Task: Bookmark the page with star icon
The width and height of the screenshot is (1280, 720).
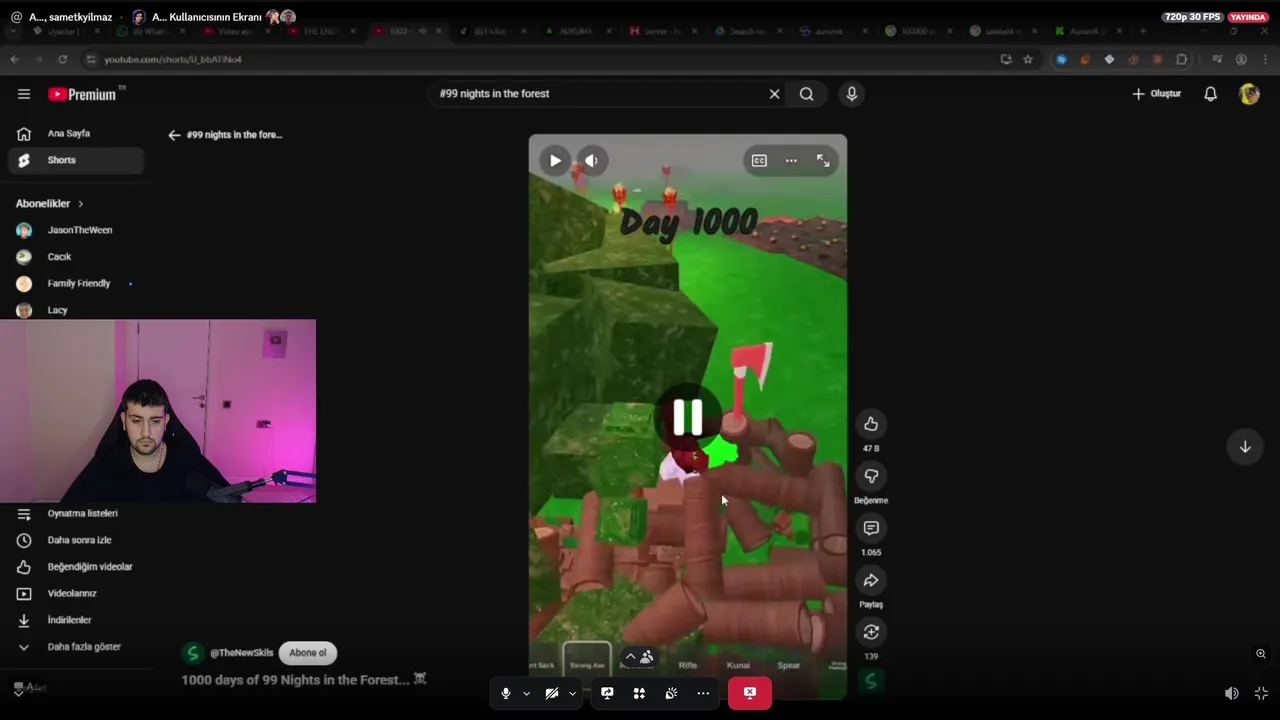Action: click(x=1027, y=59)
